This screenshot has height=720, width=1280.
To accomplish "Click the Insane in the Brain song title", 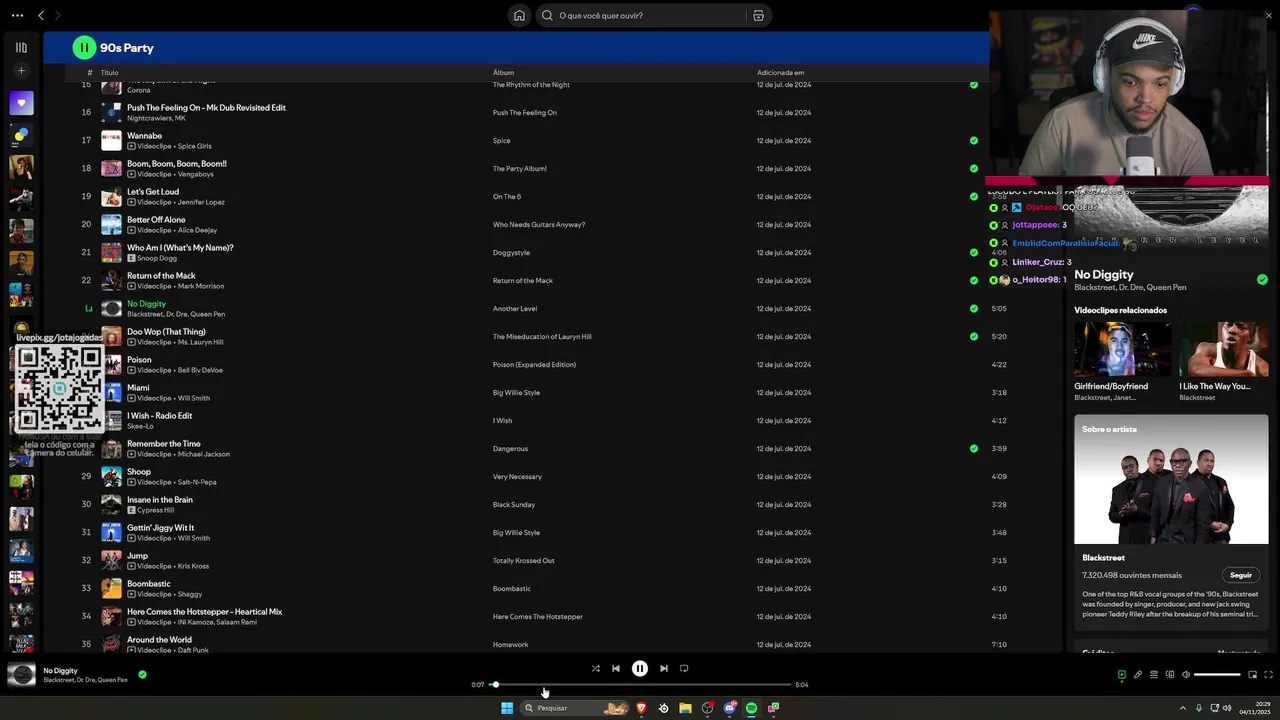I will (160, 500).
